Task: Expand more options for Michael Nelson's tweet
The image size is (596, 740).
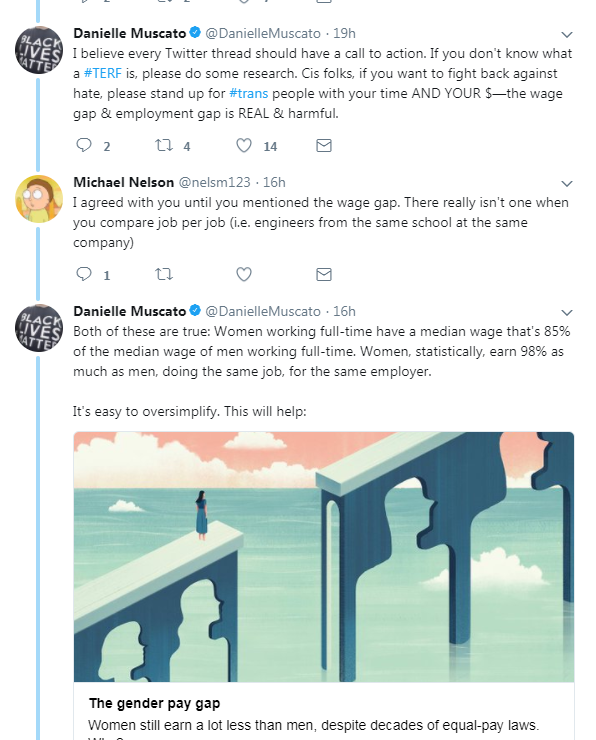Action: (567, 183)
